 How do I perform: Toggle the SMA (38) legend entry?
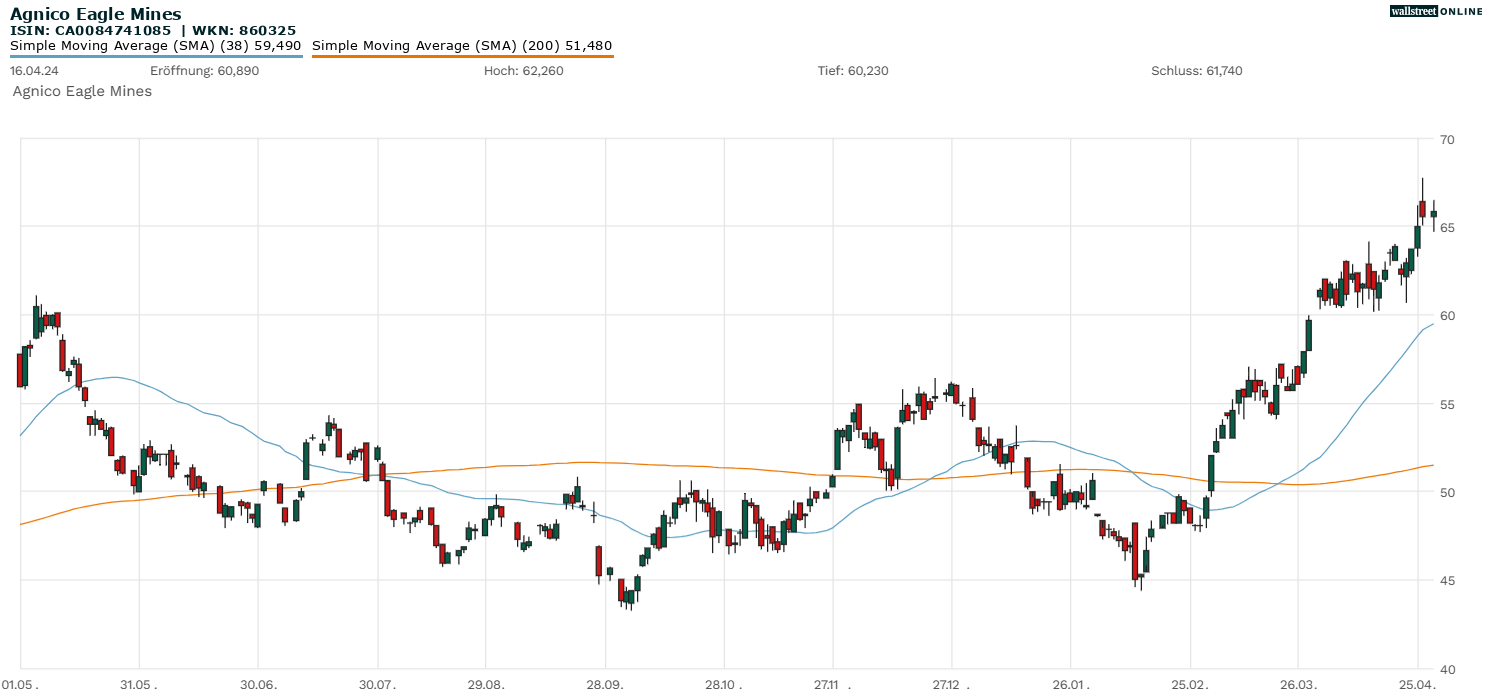[156, 46]
